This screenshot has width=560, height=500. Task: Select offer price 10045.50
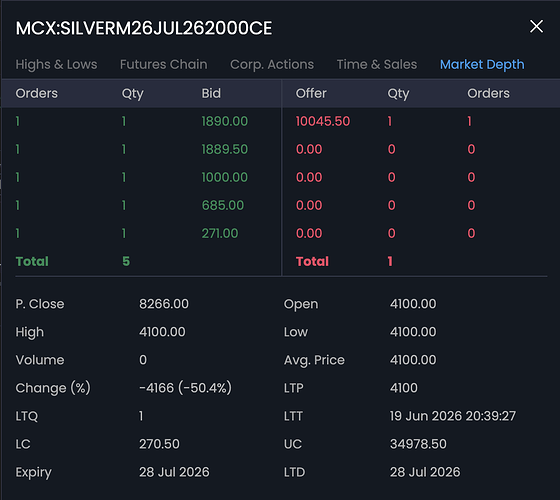click(x=323, y=121)
